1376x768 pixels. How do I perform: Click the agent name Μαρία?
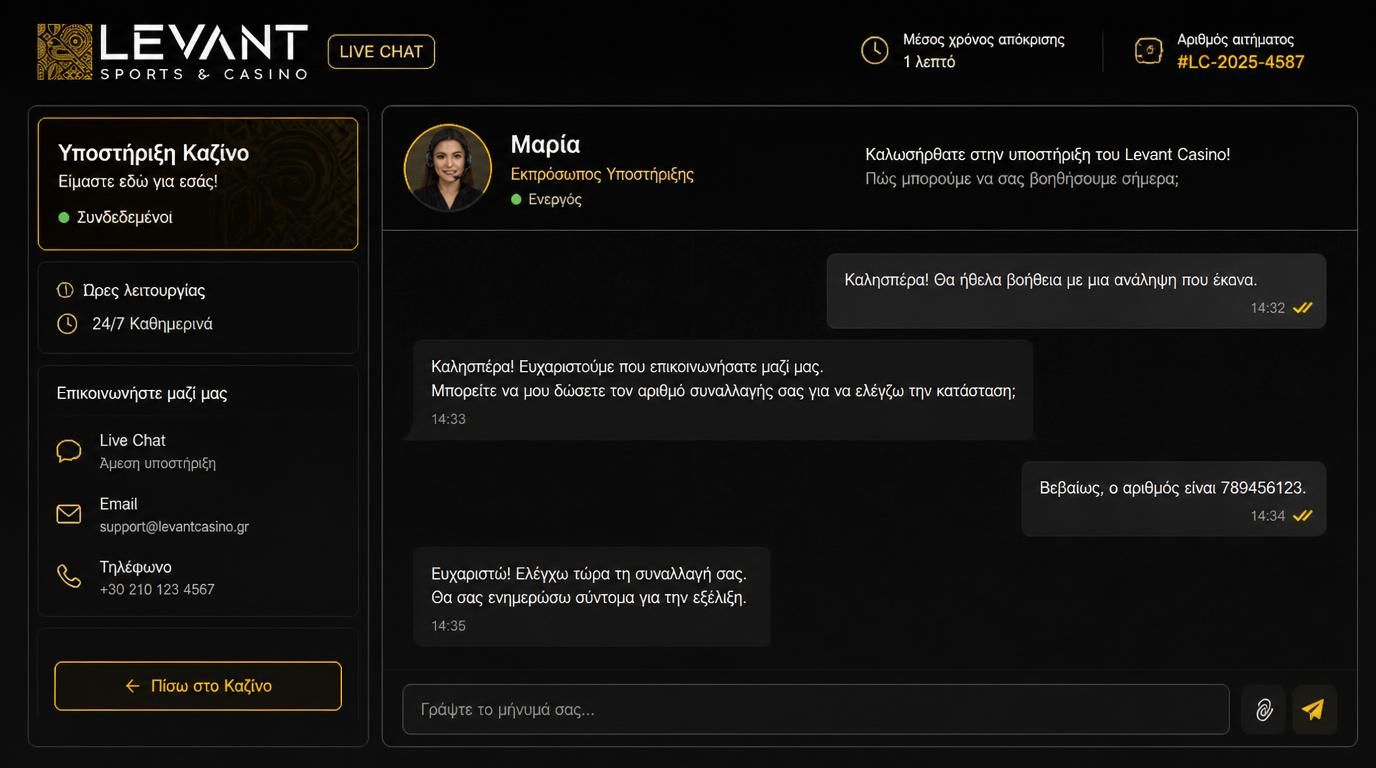tap(545, 144)
